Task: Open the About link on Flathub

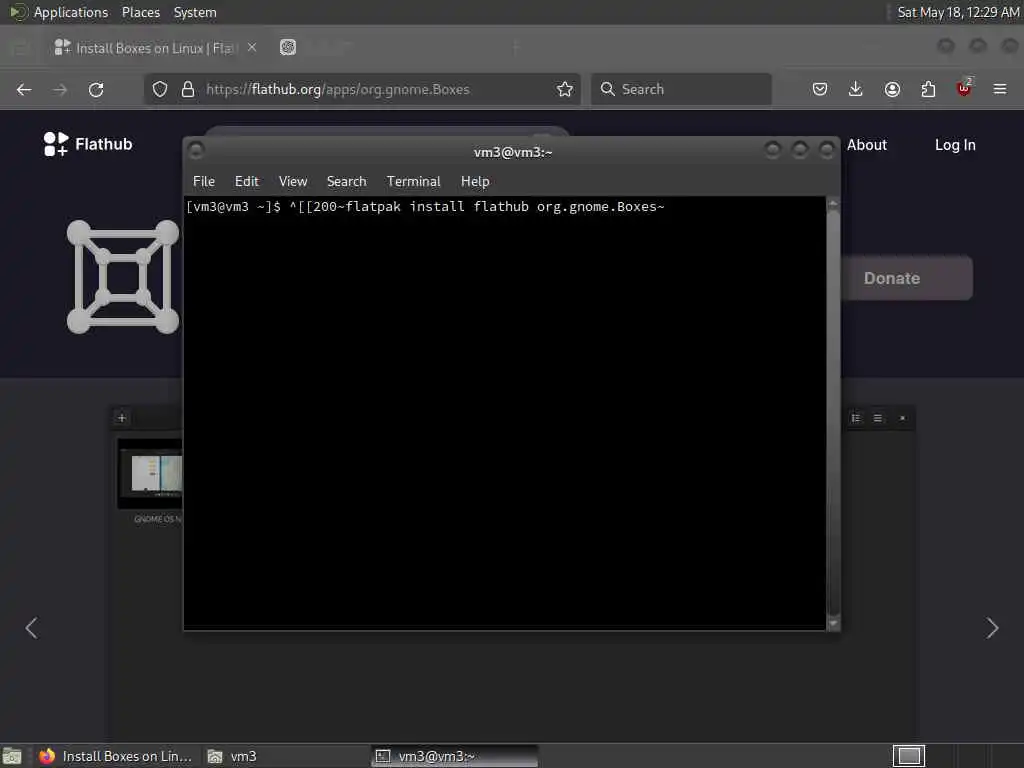Action: tap(867, 145)
